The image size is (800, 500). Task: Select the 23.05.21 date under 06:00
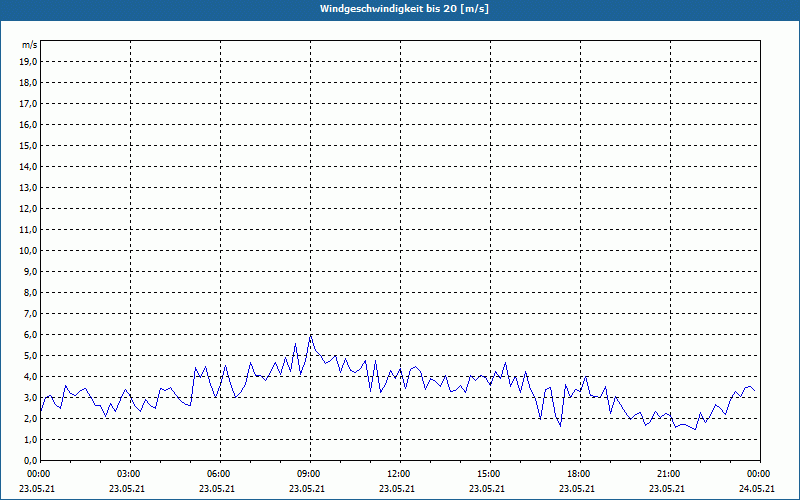(217, 488)
